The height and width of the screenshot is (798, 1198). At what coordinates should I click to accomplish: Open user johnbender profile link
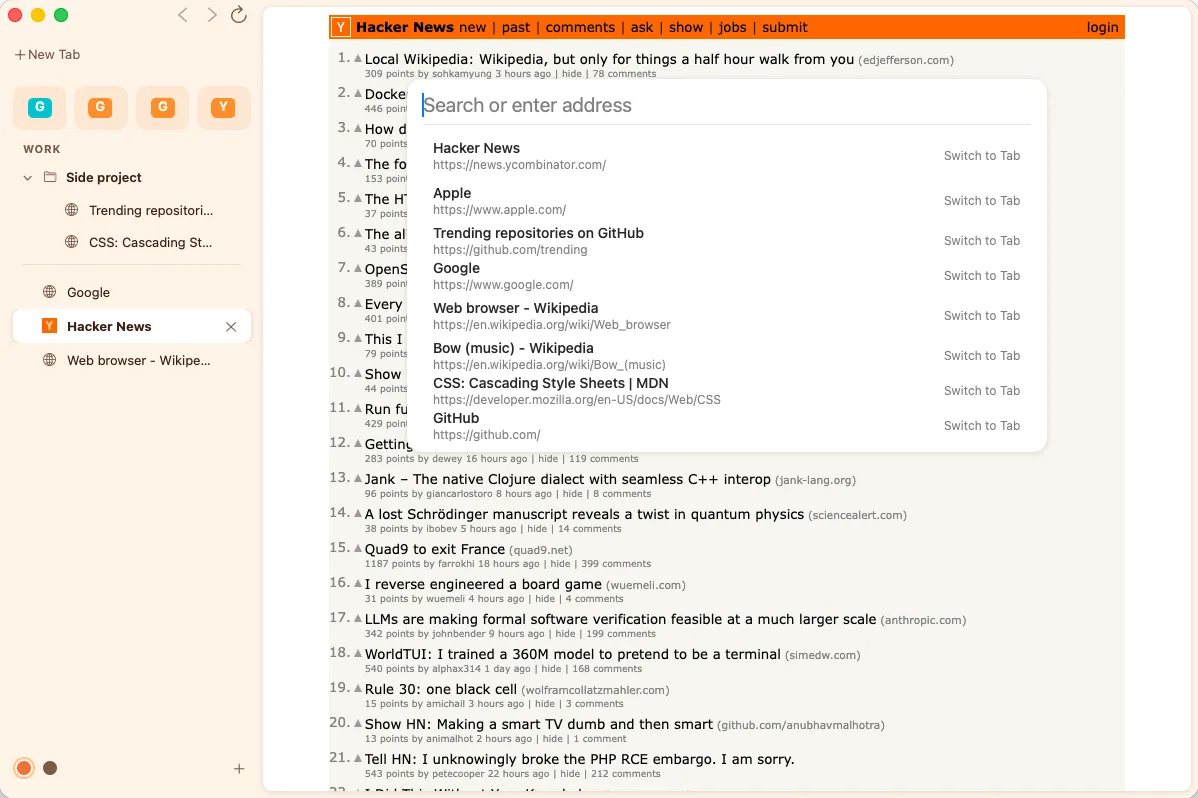tap(458, 634)
